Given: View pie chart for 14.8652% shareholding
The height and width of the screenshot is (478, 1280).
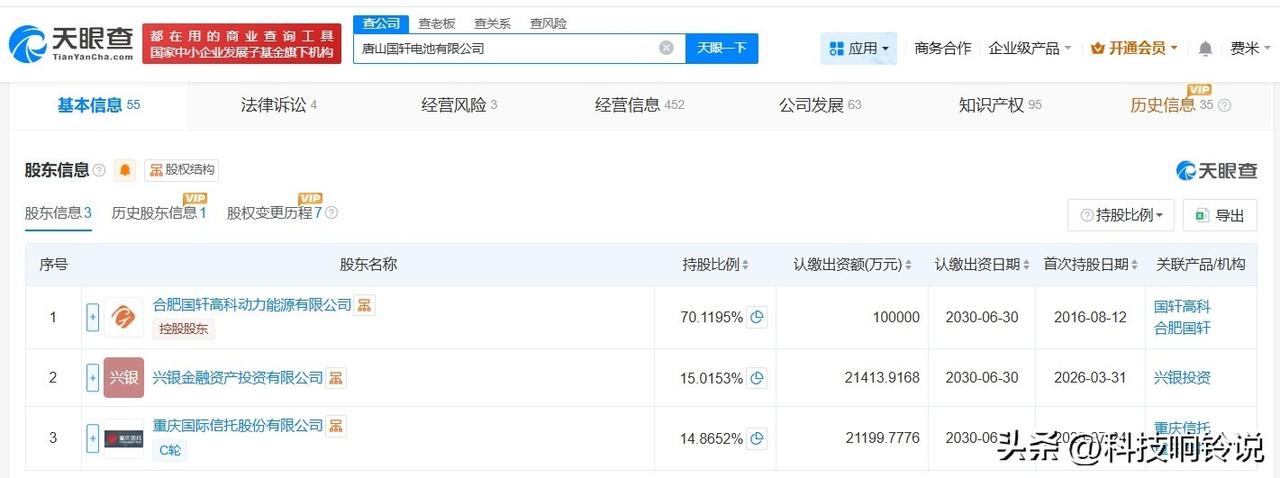Looking at the screenshot, I should coord(758,438).
